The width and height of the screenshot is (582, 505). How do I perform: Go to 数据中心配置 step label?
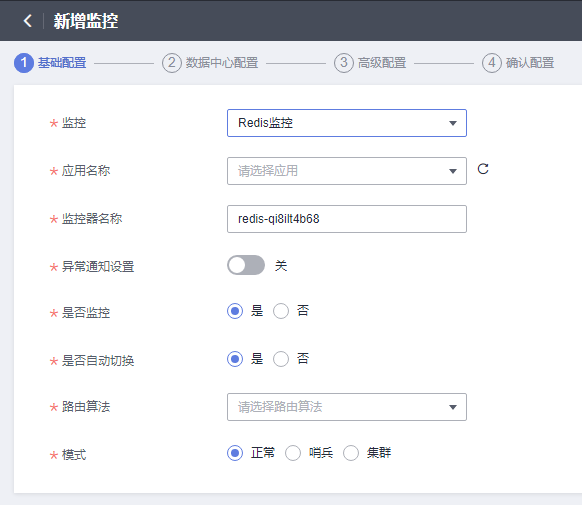[222, 63]
